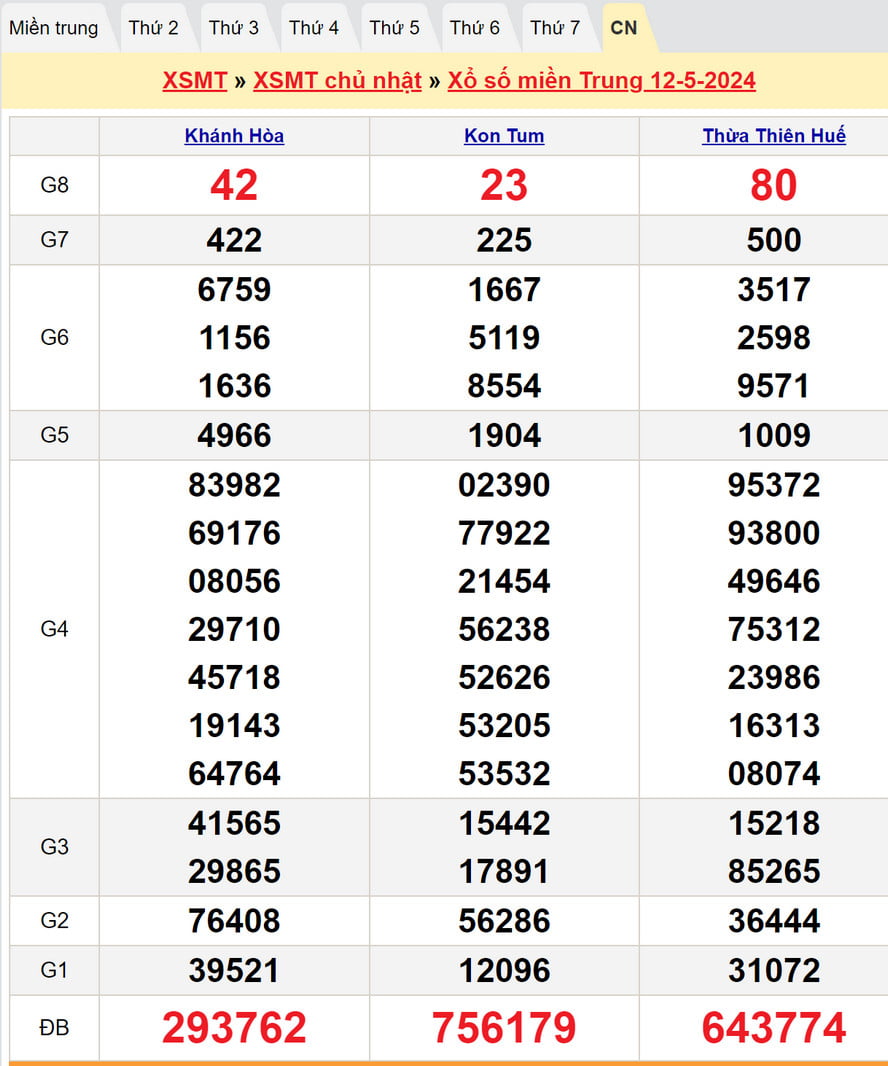Click Kon Tum special prize number 756179

point(504,1028)
